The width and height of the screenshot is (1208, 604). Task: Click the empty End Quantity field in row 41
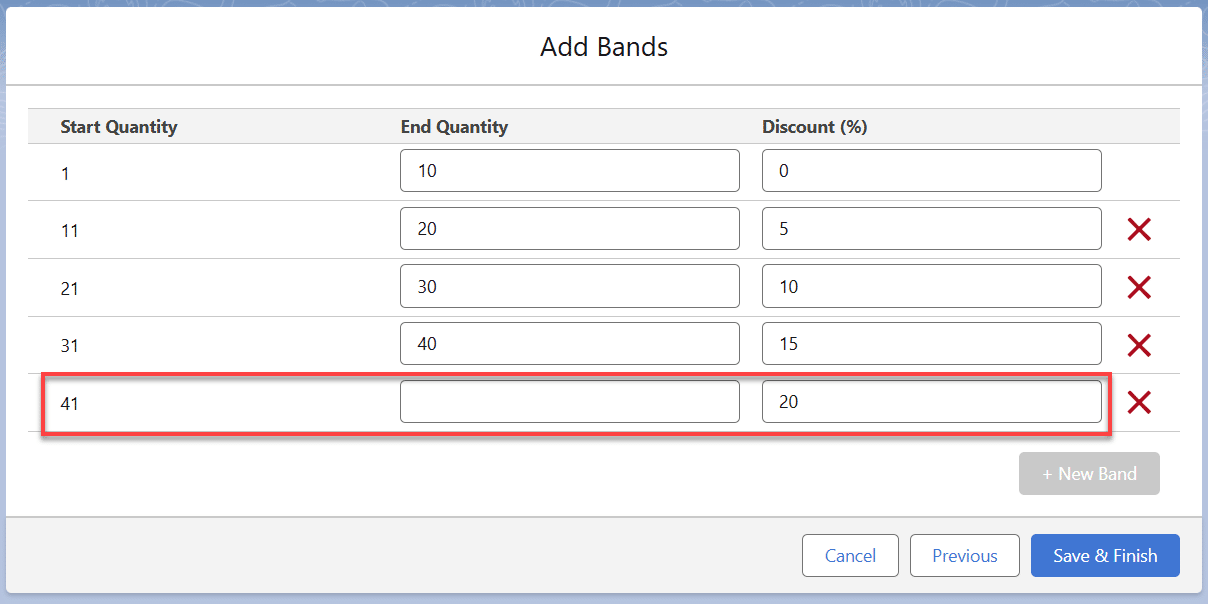click(569, 402)
